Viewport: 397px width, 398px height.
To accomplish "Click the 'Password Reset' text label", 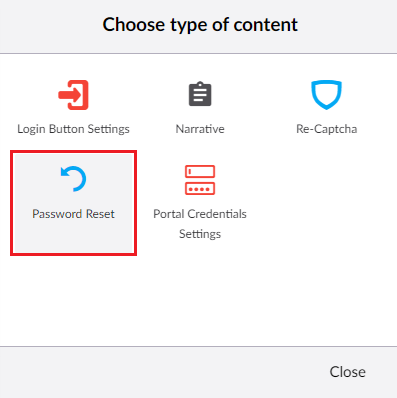I will pos(73,214).
